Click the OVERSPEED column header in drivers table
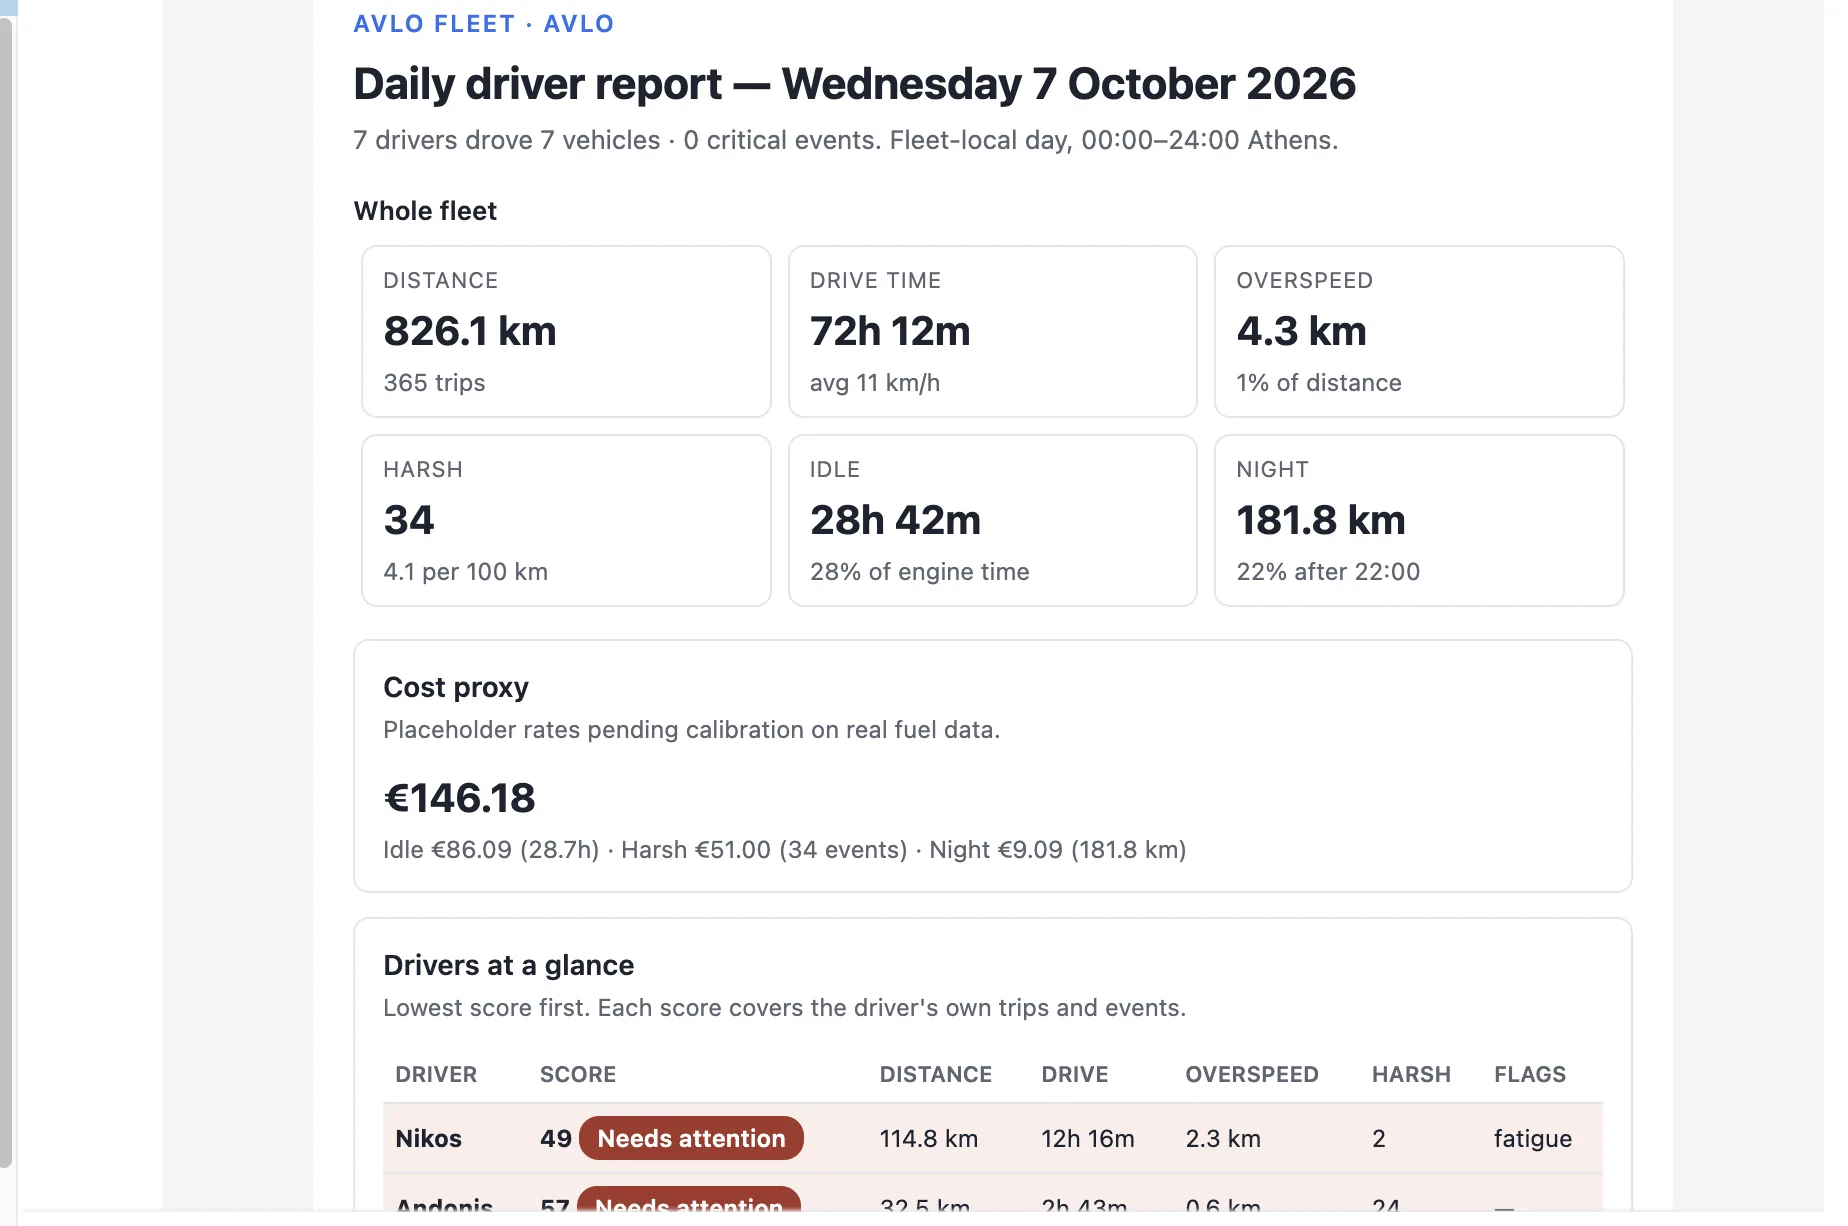Image resolution: width=1848 pixels, height=1226 pixels. click(x=1252, y=1075)
